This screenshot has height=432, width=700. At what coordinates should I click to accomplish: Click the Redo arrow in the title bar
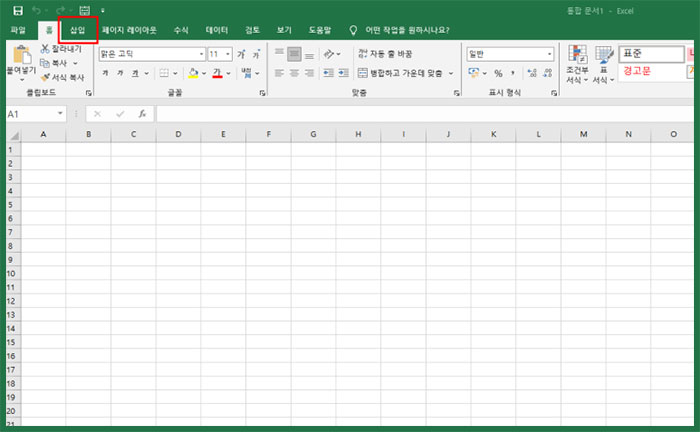61,10
